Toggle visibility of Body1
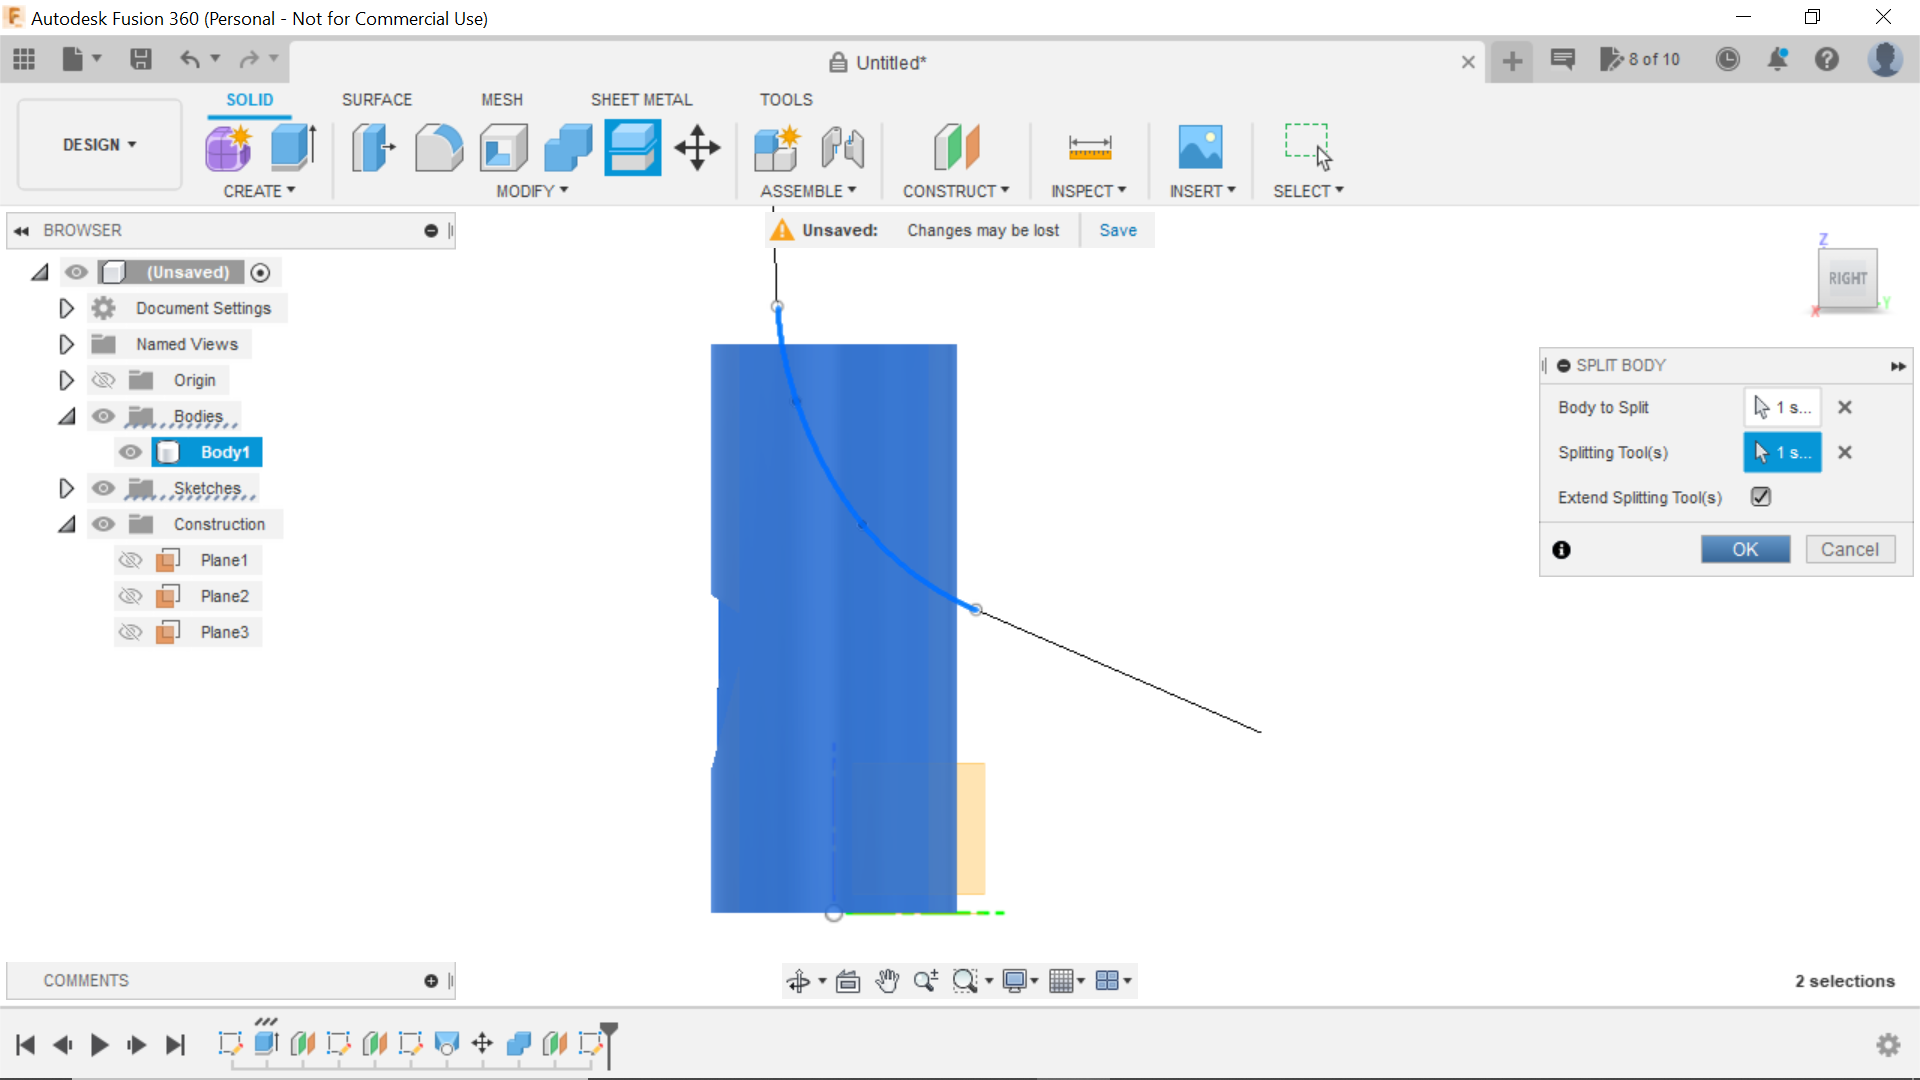This screenshot has width=1920, height=1080. tap(131, 452)
